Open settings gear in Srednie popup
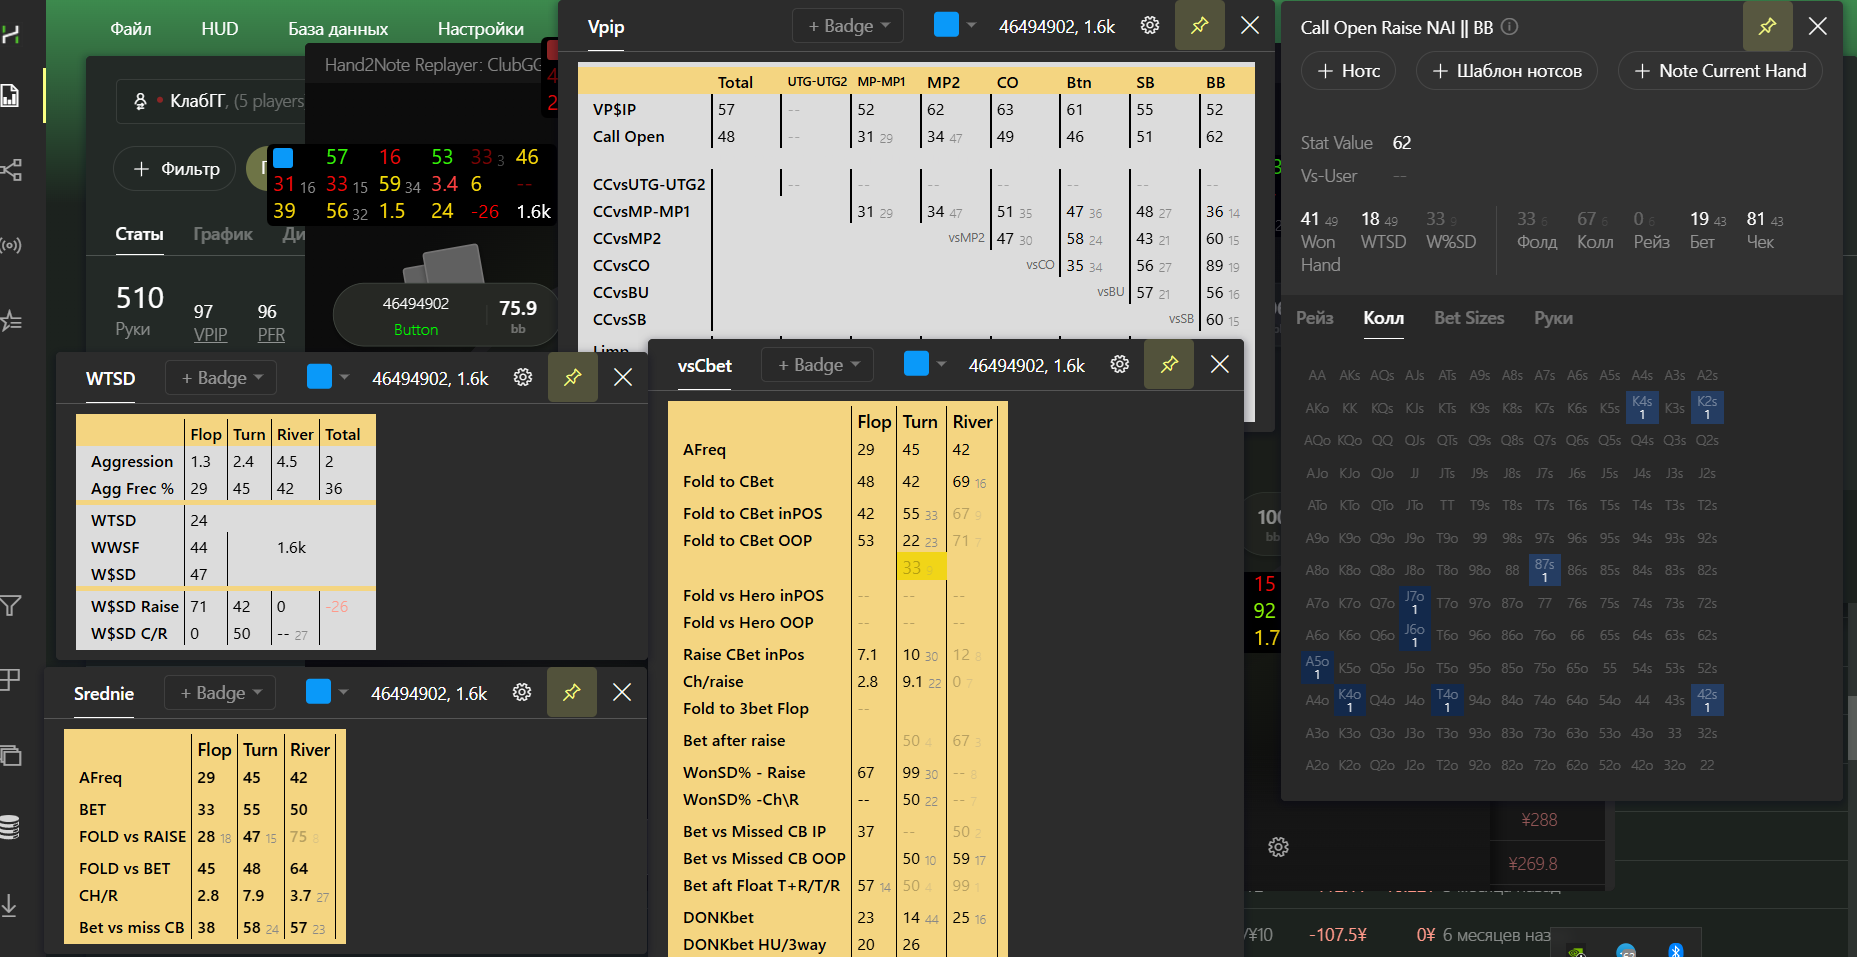 click(522, 692)
